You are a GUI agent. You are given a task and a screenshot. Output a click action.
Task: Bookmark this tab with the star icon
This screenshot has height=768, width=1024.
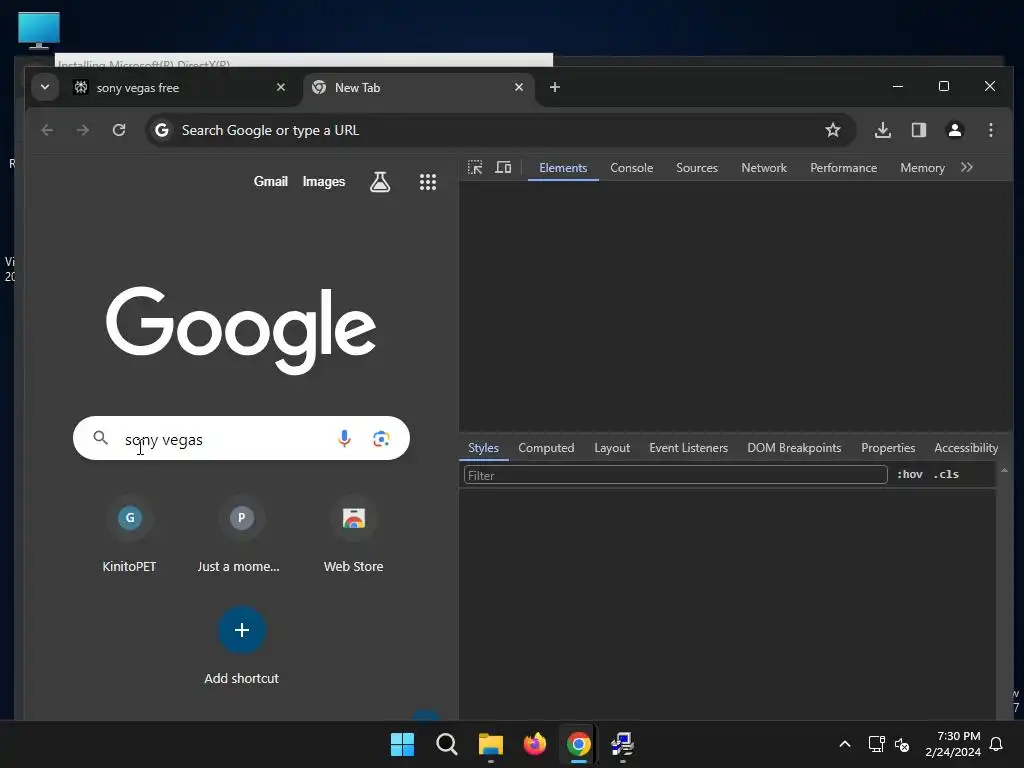pyautogui.click(x=833, y=130)
